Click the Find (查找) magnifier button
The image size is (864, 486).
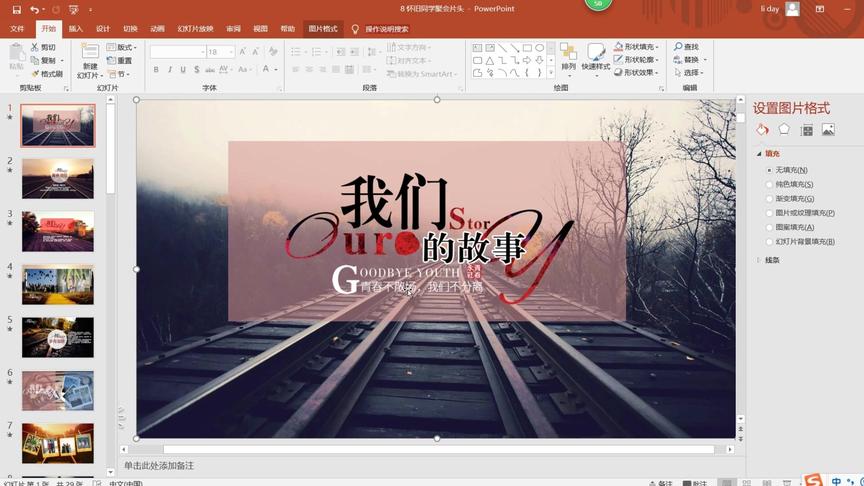[x=686, y=47]
